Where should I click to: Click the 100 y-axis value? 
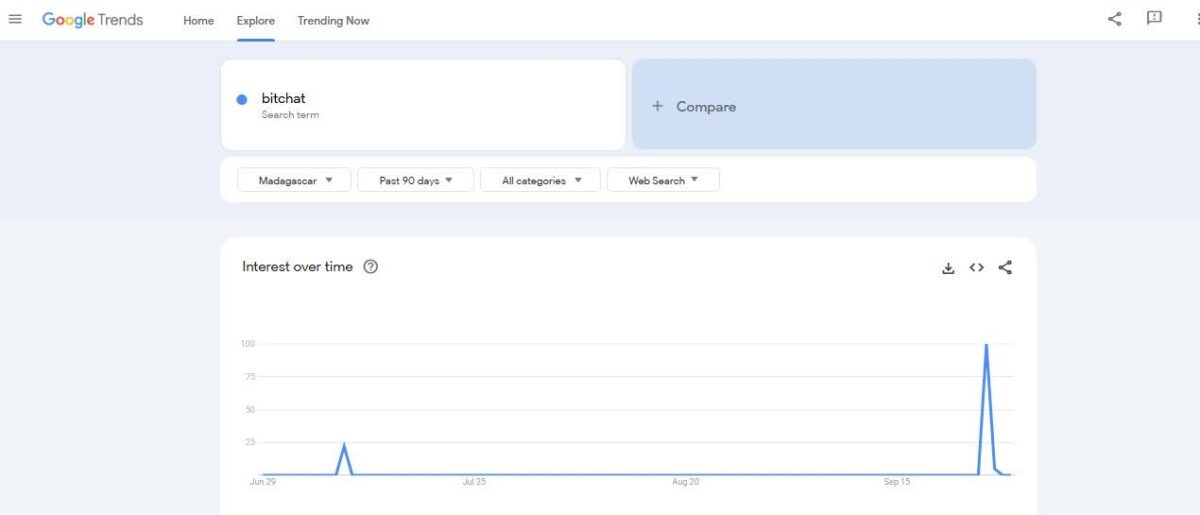248,344
